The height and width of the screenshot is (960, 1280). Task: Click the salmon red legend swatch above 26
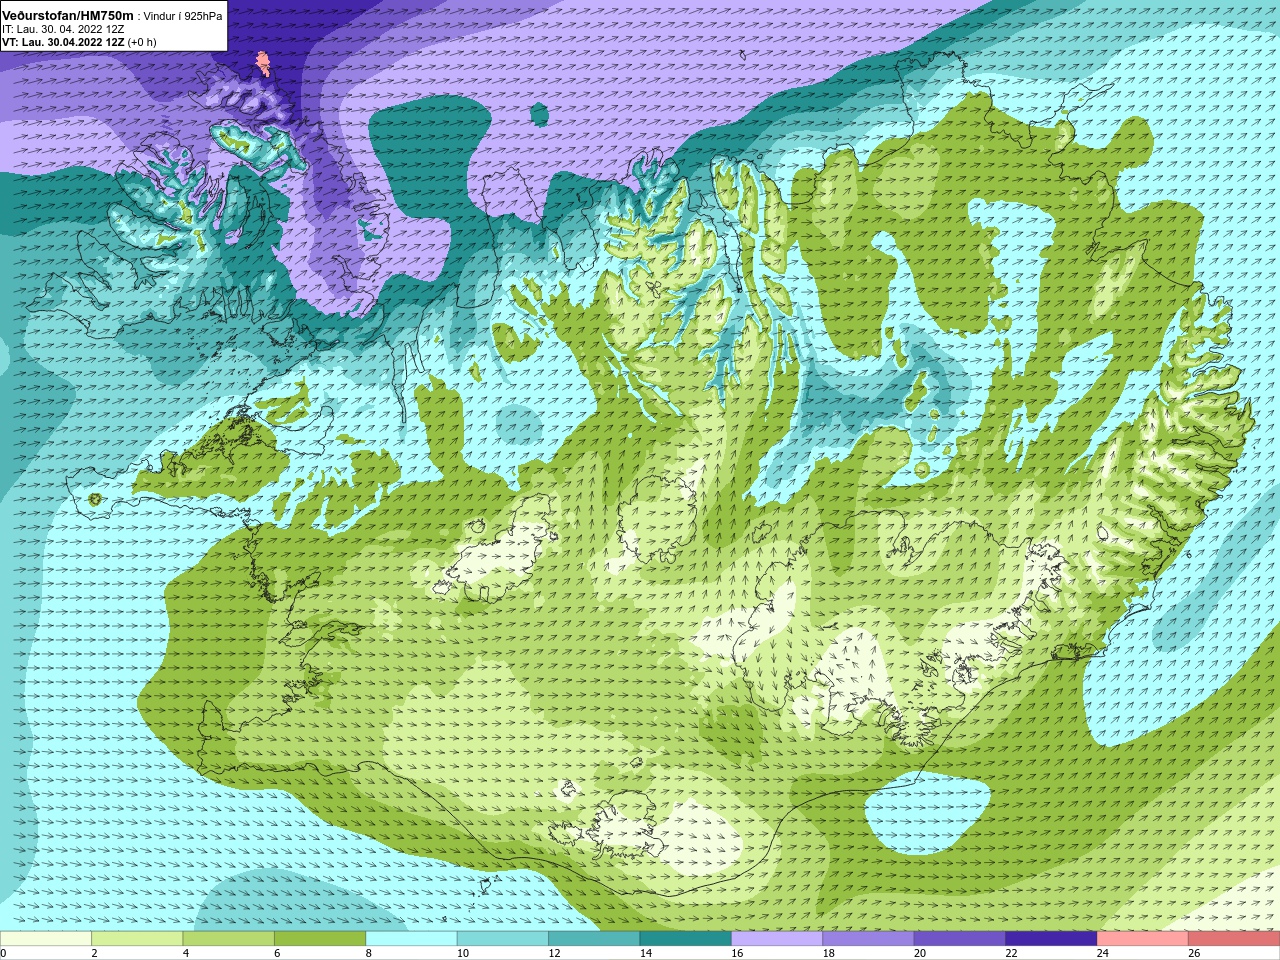[x=1234, y=939]
